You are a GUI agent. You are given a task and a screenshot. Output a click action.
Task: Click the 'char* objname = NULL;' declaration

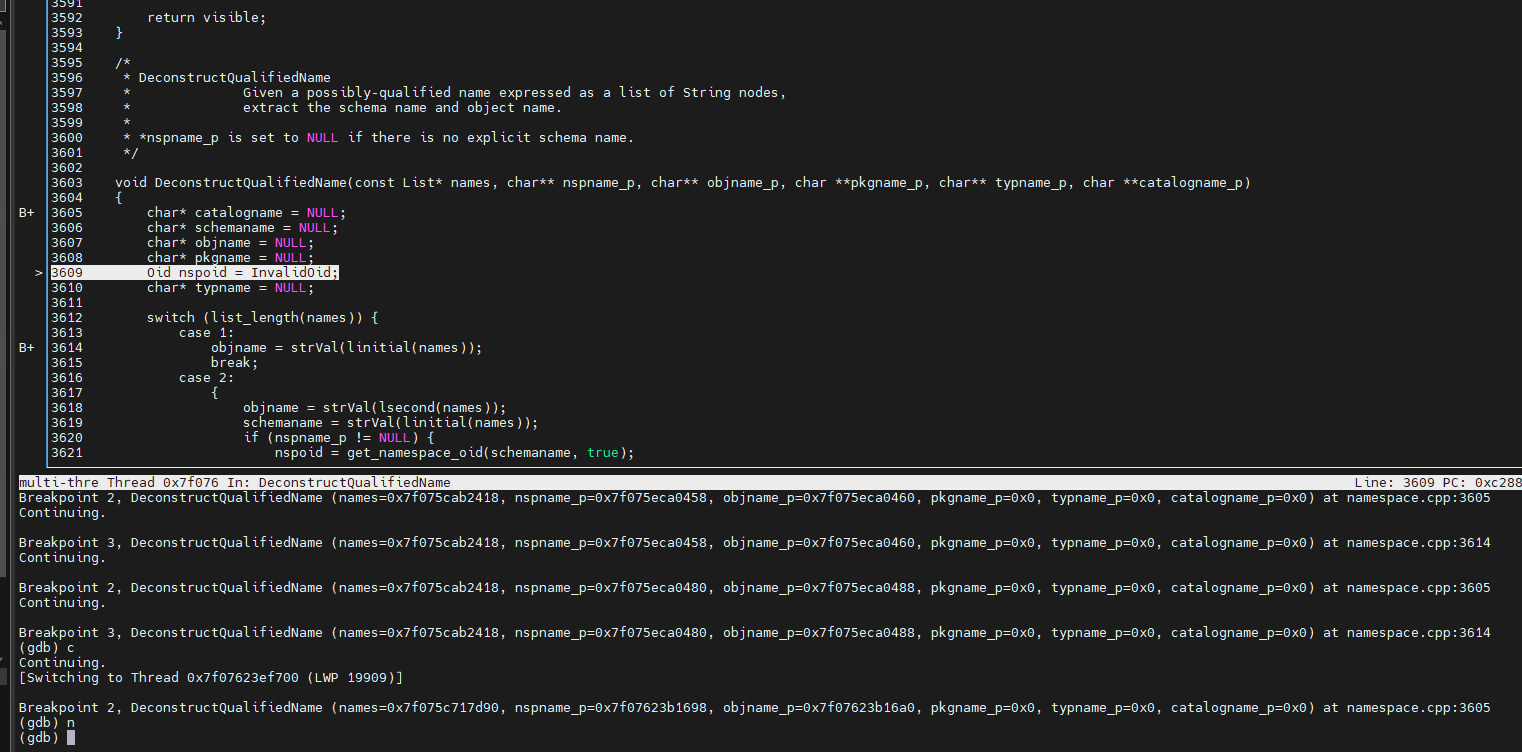coord(231,243)
